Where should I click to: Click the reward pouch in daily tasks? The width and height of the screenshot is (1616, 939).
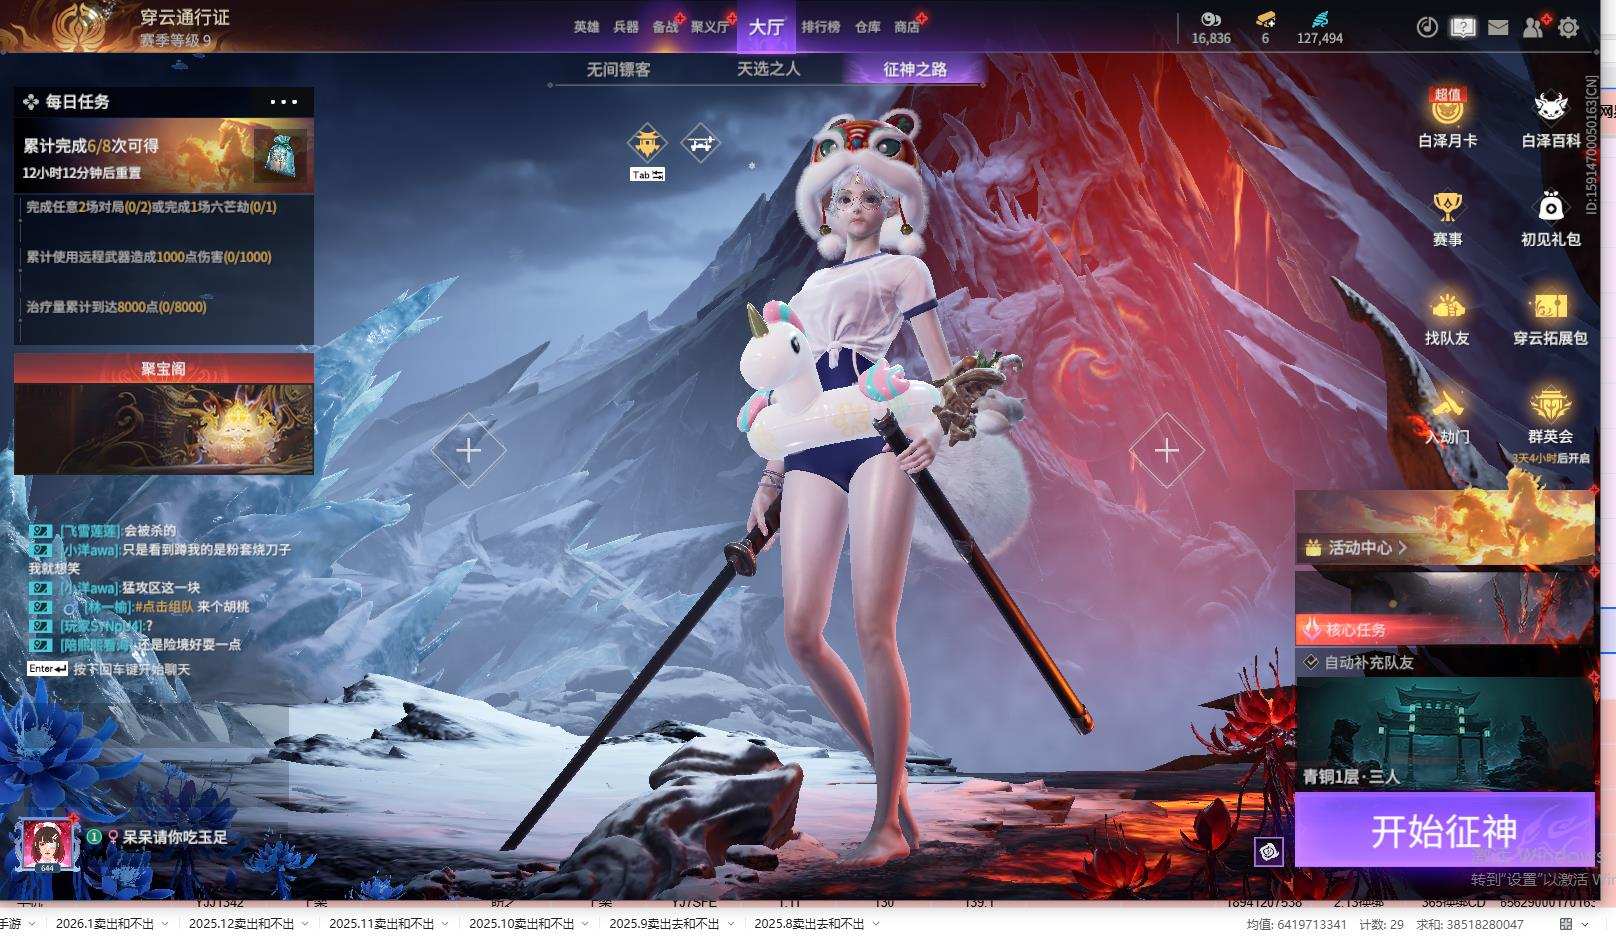coord(280,156)
